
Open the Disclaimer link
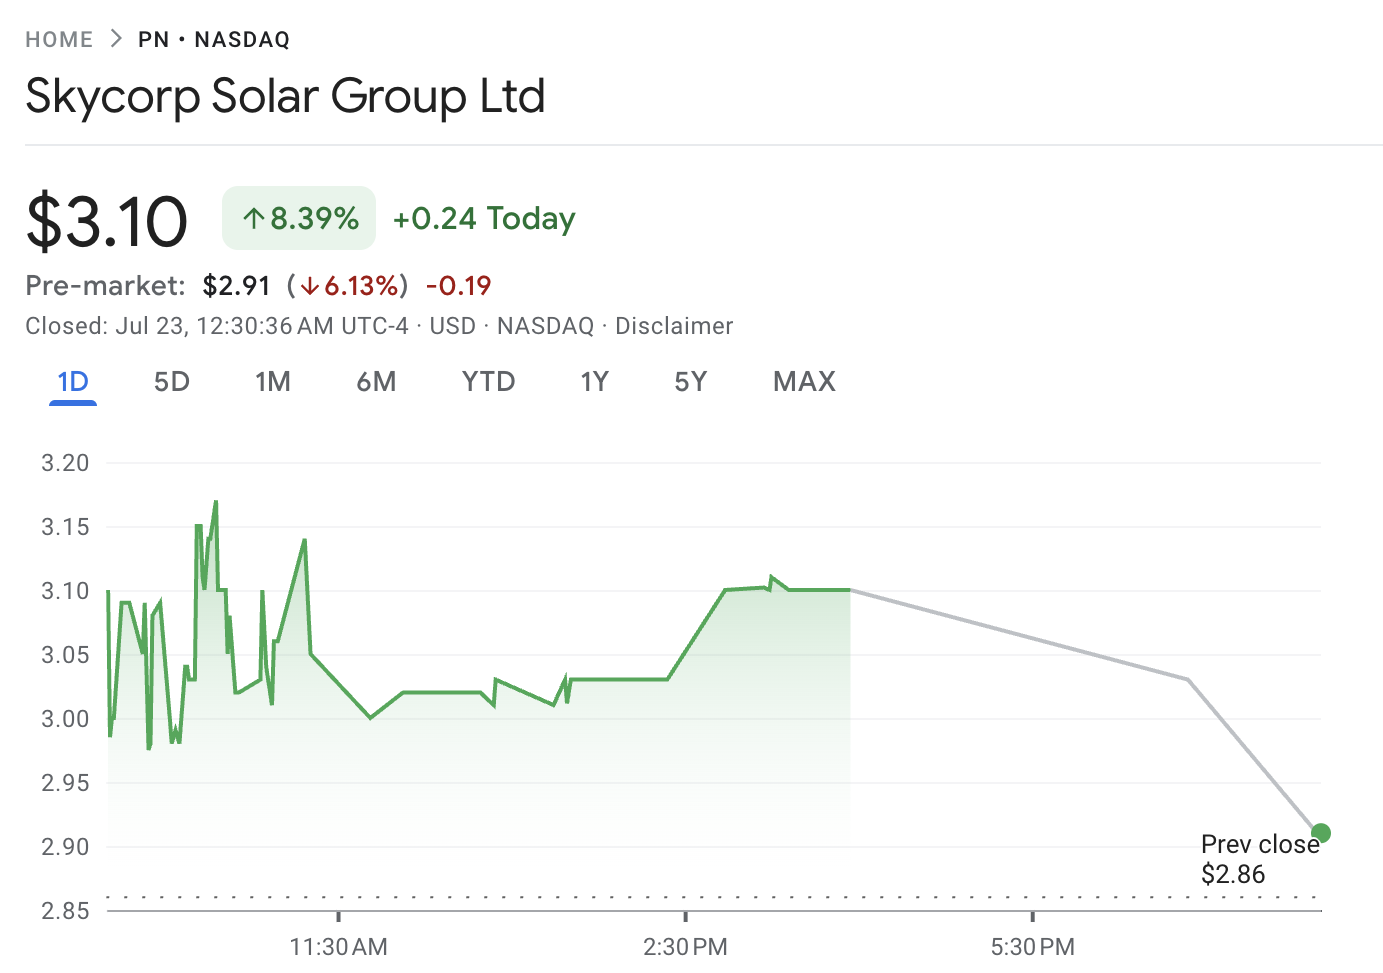click(x=674, y=326)
